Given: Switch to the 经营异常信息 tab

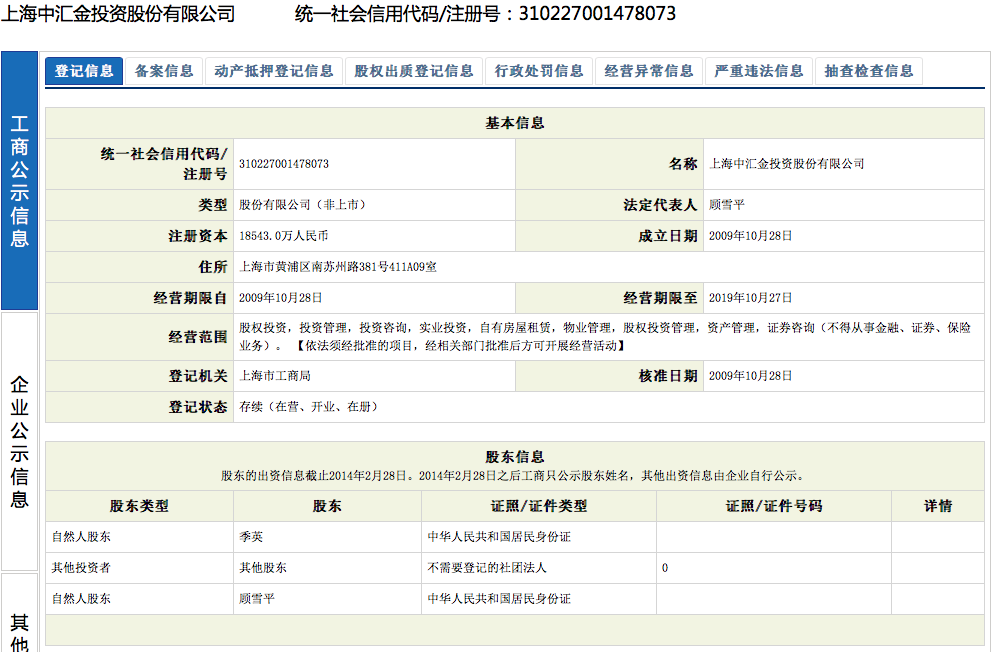Looking at the screenshot, I should click(649, 71).
